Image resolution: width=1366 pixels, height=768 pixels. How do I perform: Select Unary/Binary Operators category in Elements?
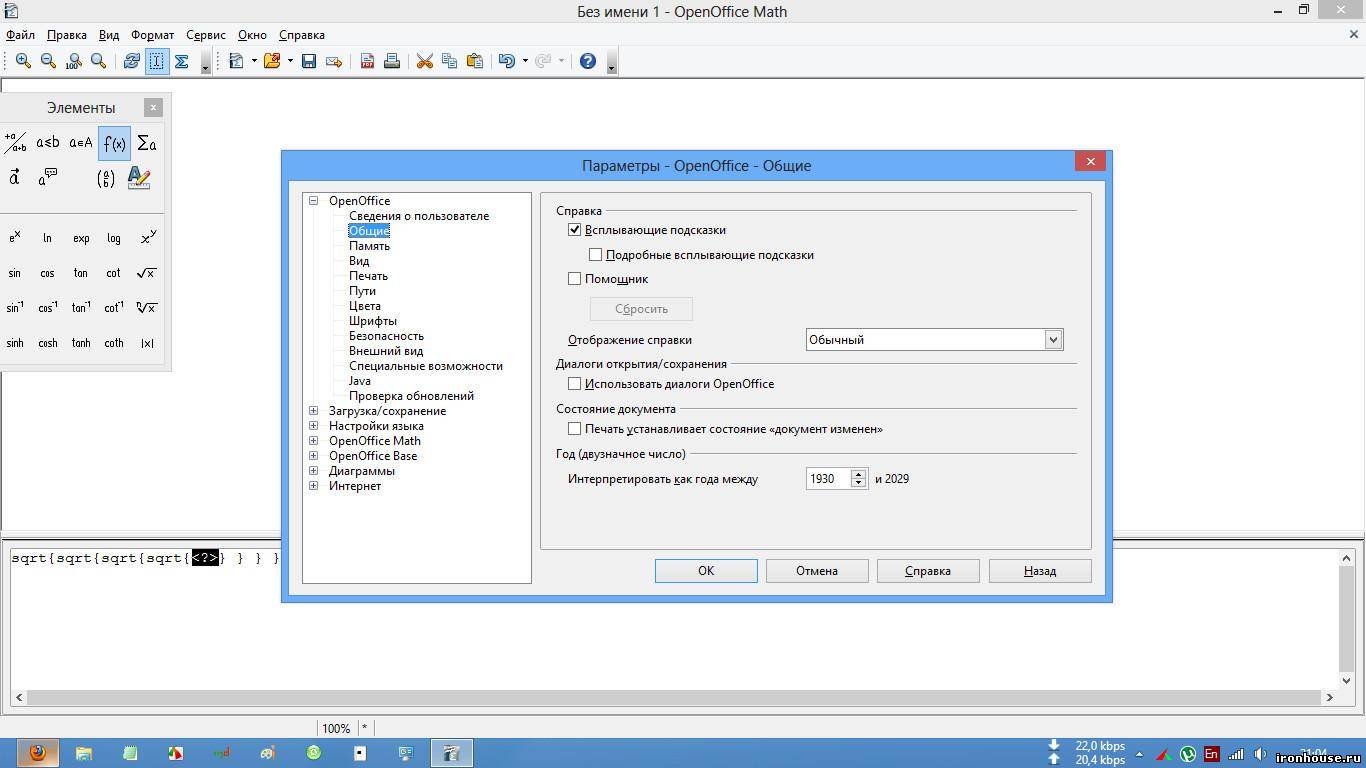click(x=15, y=143)
